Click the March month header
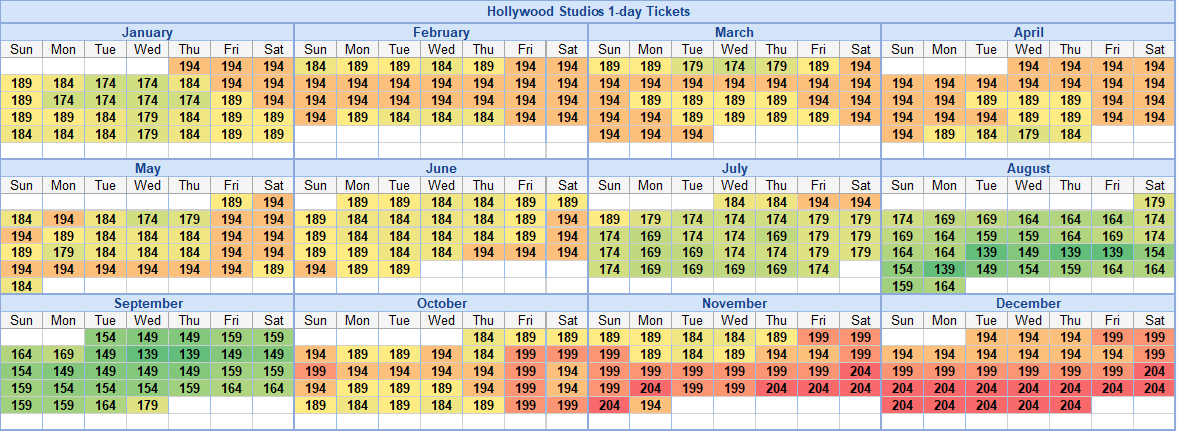1177x432 pixels. [x=734, y=33]
